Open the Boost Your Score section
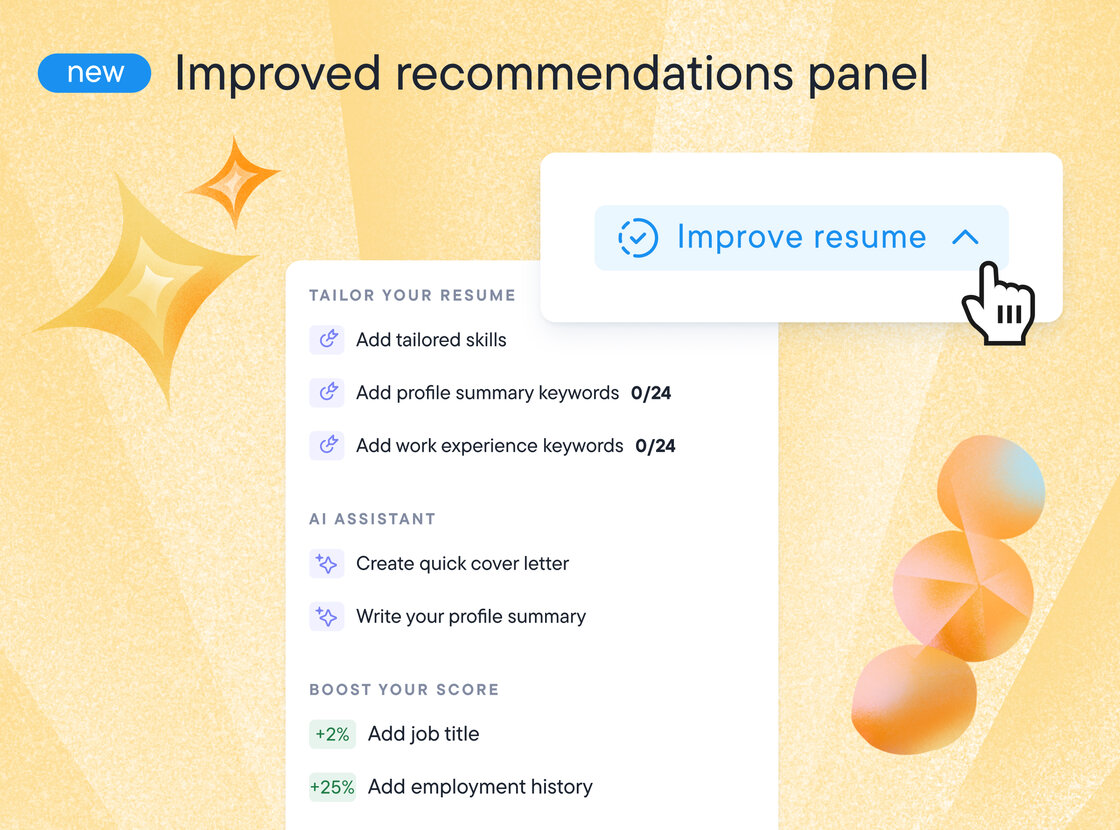Image resolution: width=1120 pixels, height=830 pixels. (x=404, y=690)
